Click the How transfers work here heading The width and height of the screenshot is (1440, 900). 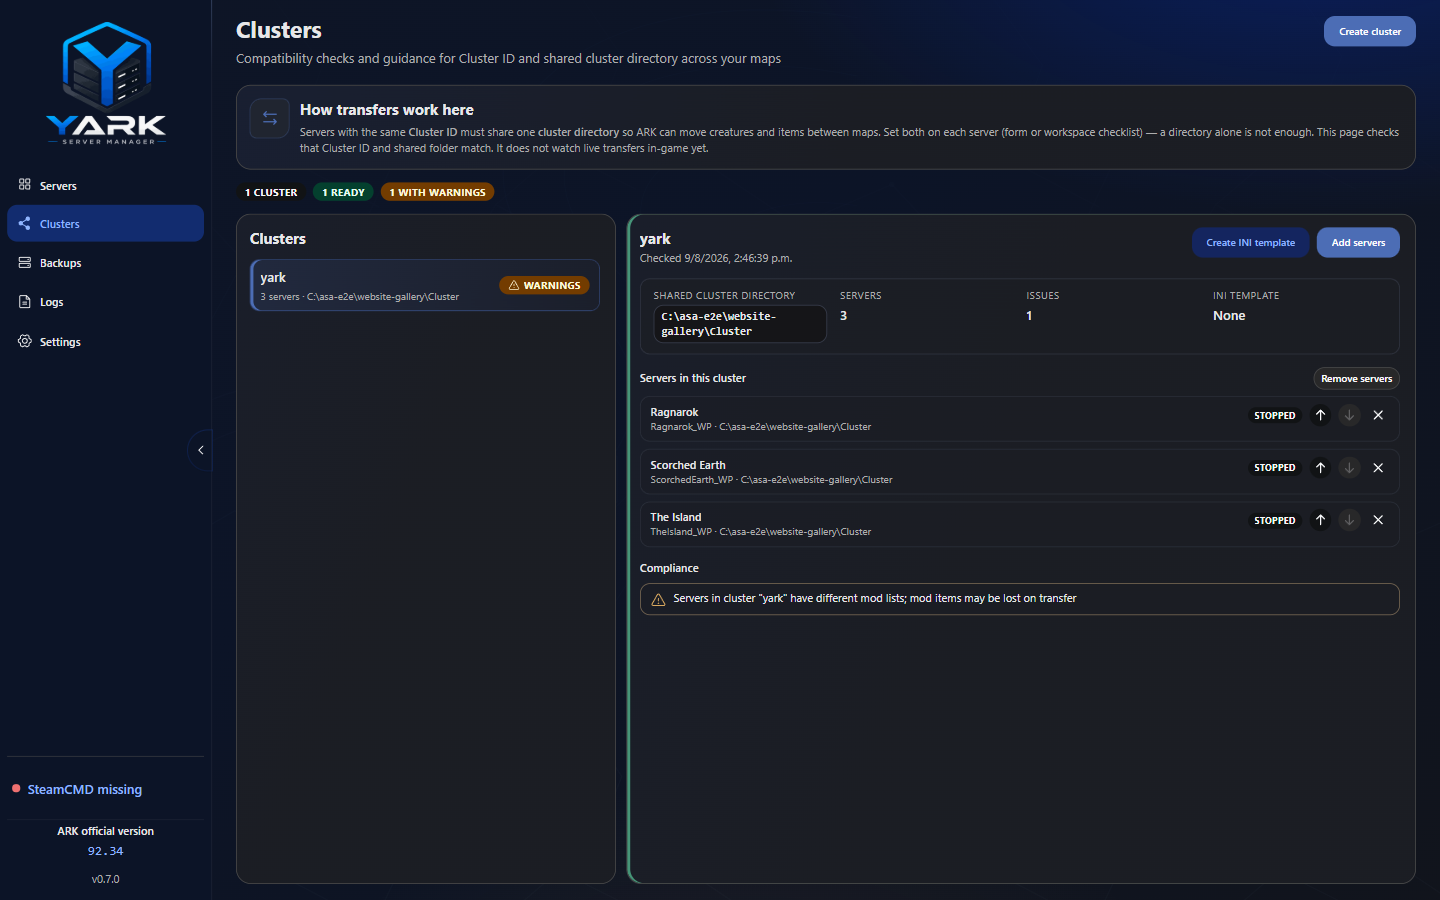[x=387, y=110]
